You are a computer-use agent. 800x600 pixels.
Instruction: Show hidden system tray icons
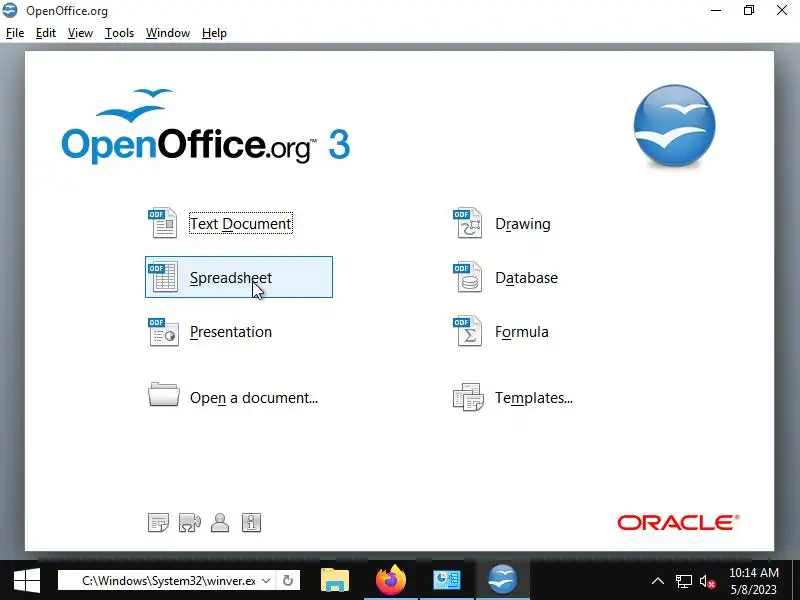tap(658, 581)
